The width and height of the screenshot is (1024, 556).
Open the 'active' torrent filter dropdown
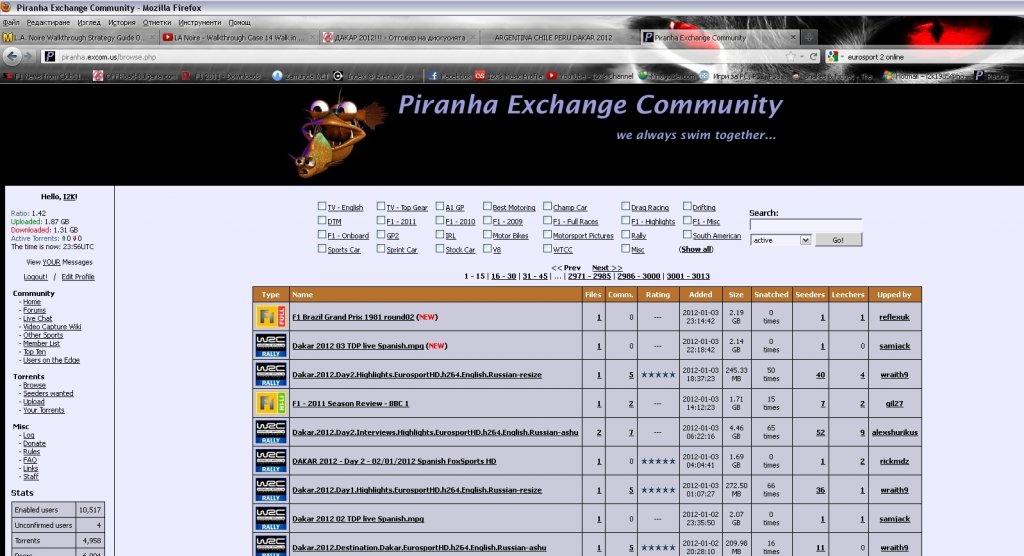[x=780, y=240]
